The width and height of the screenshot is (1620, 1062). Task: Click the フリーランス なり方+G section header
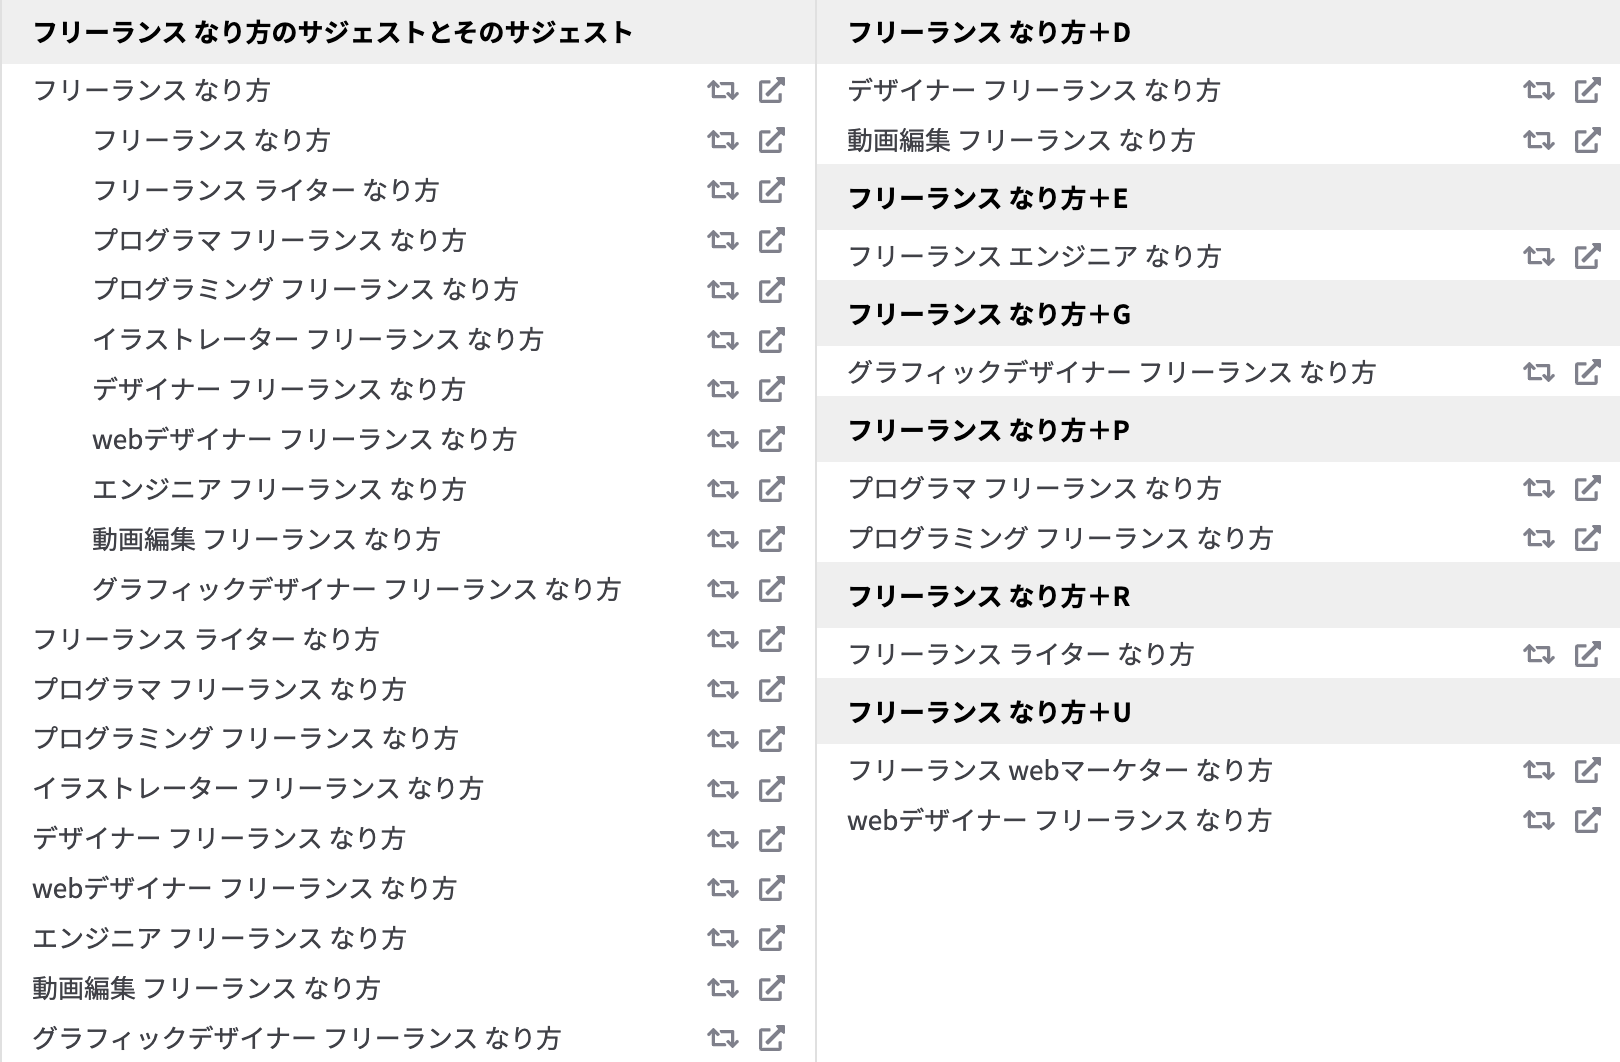(x=1218, y=314)
